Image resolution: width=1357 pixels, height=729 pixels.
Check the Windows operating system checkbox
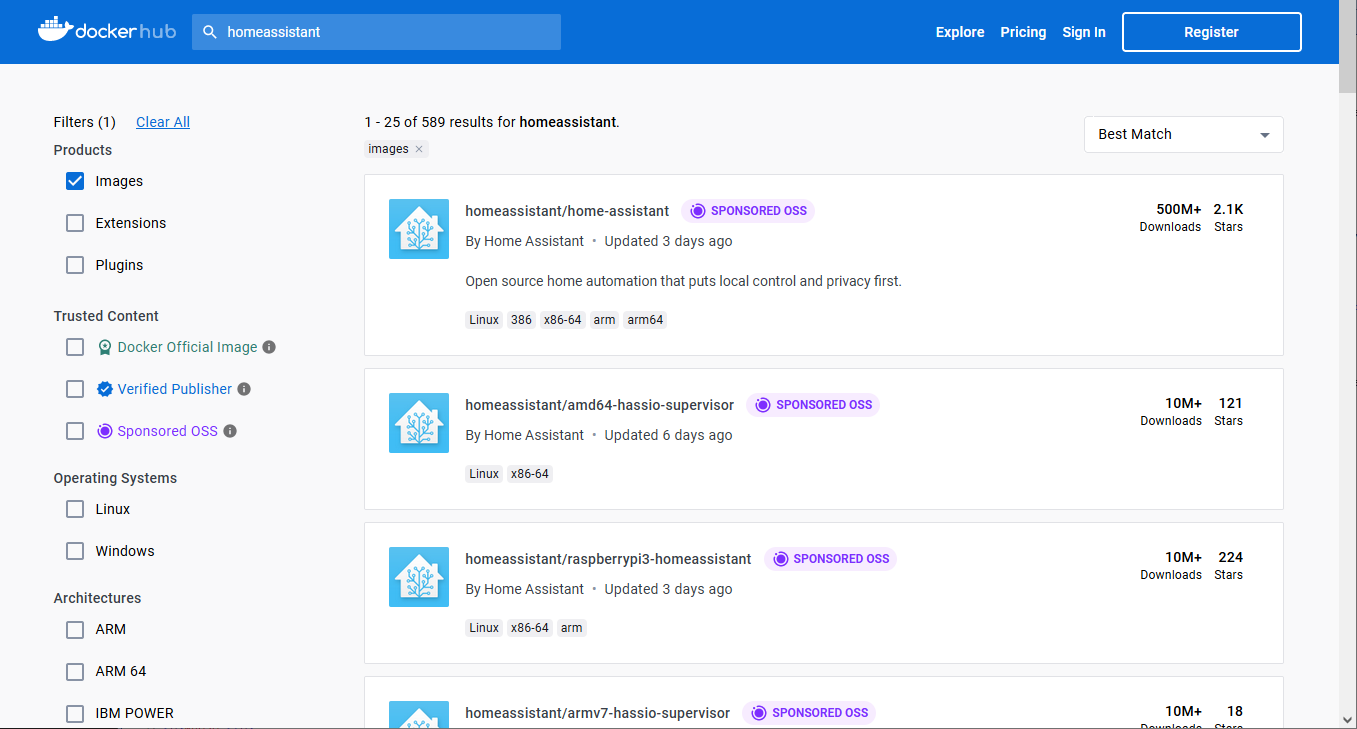[75, 551]
